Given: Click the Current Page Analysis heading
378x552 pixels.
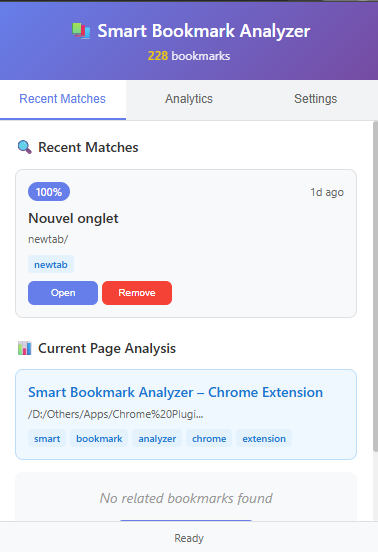Looking at the screenshot, I should [107, 348].
